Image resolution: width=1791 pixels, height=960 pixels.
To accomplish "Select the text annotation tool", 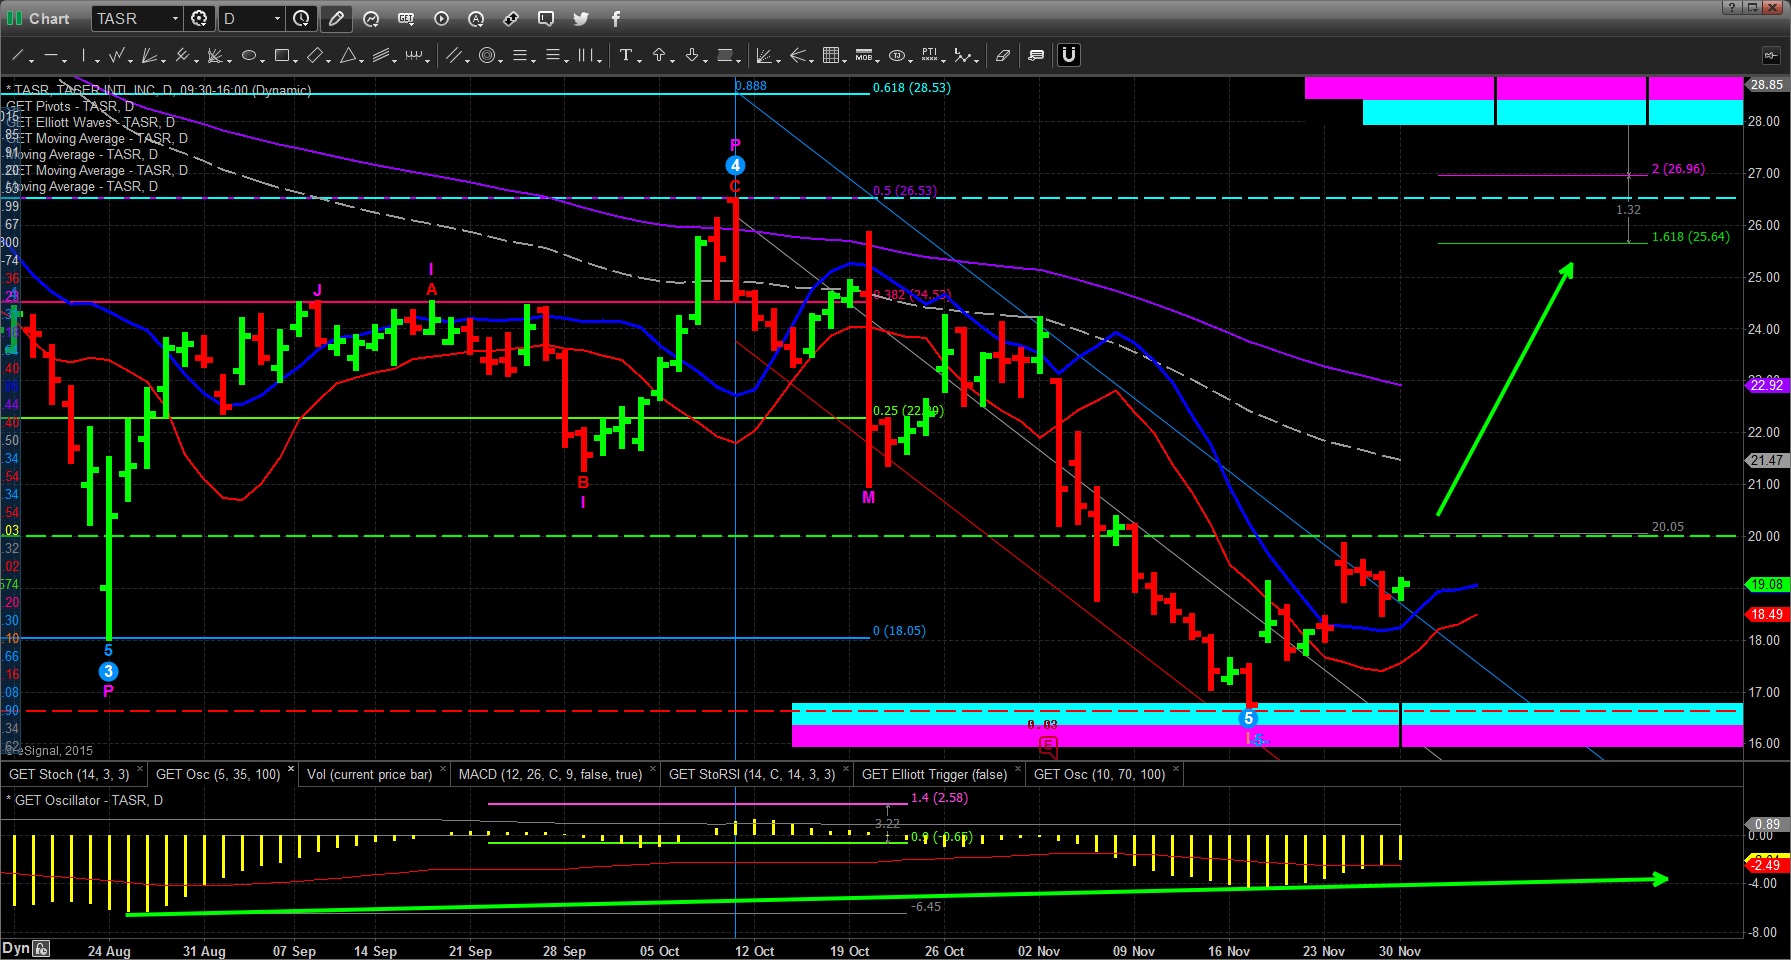I will (x=625, y=55).
